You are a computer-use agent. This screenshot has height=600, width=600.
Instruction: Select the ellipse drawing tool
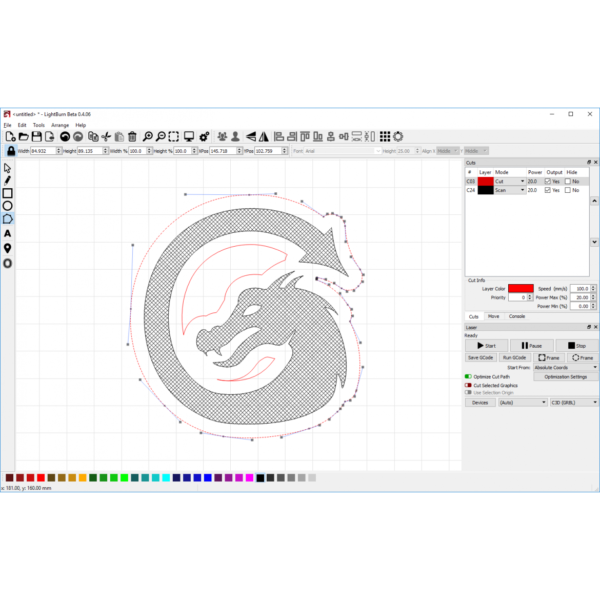tap(8, 206)
